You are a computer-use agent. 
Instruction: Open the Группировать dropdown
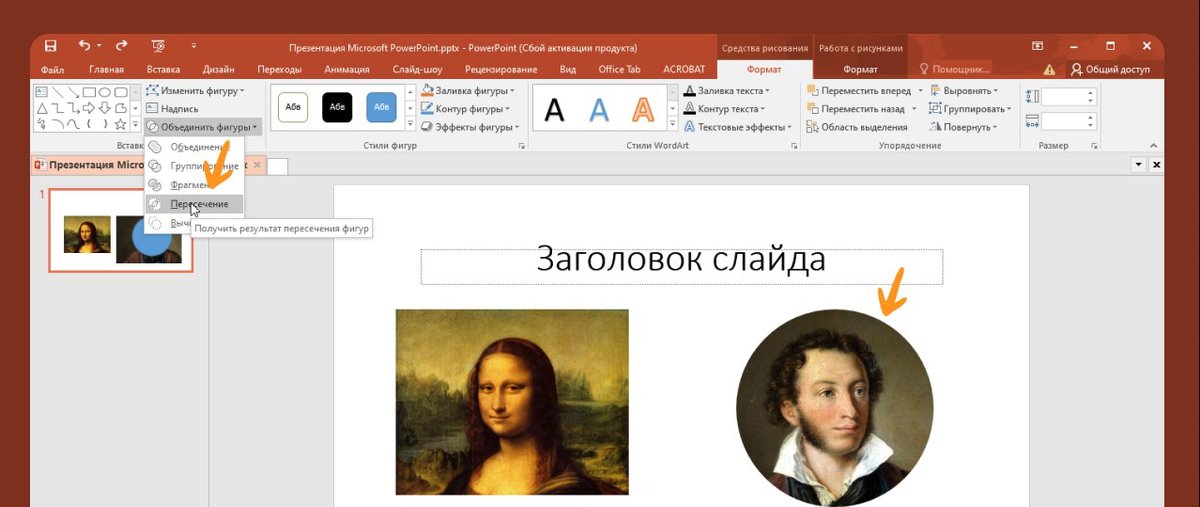tap(971, 108)
